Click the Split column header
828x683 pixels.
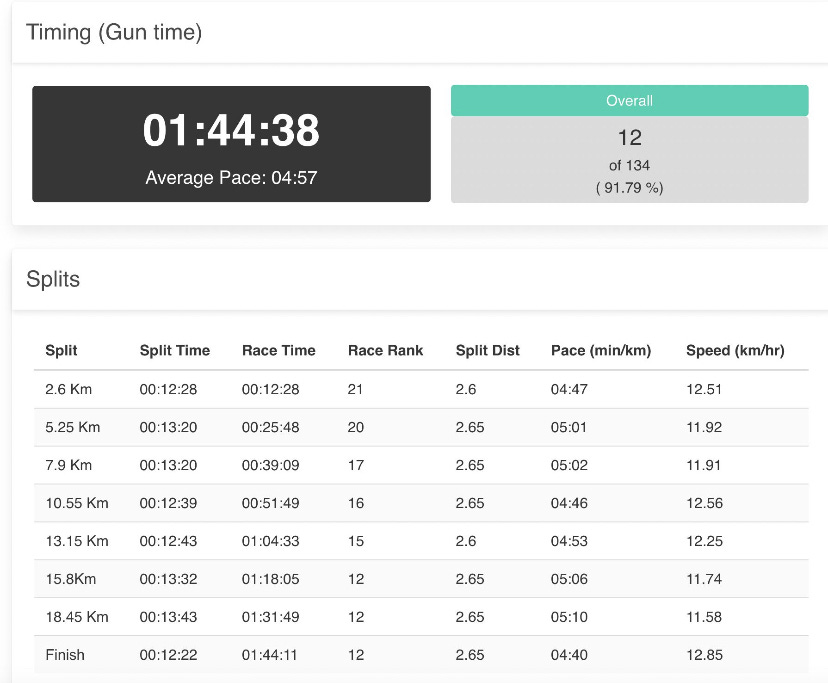61,351
